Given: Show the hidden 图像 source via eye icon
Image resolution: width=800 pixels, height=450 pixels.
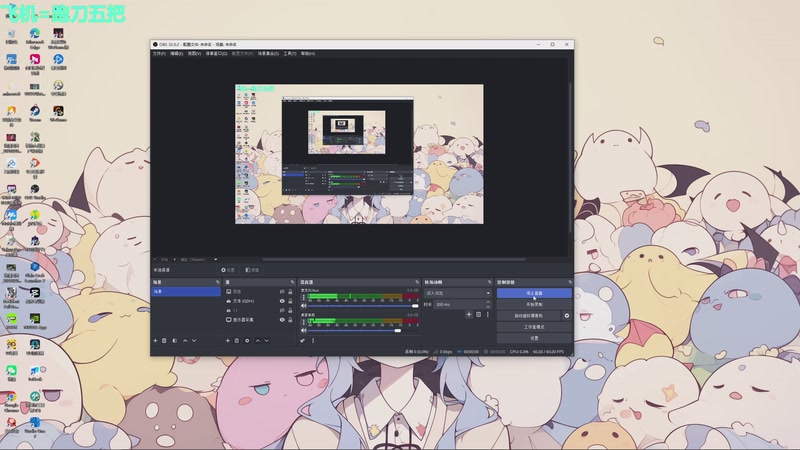Looking at the screenshot, I should pos(282,292).
